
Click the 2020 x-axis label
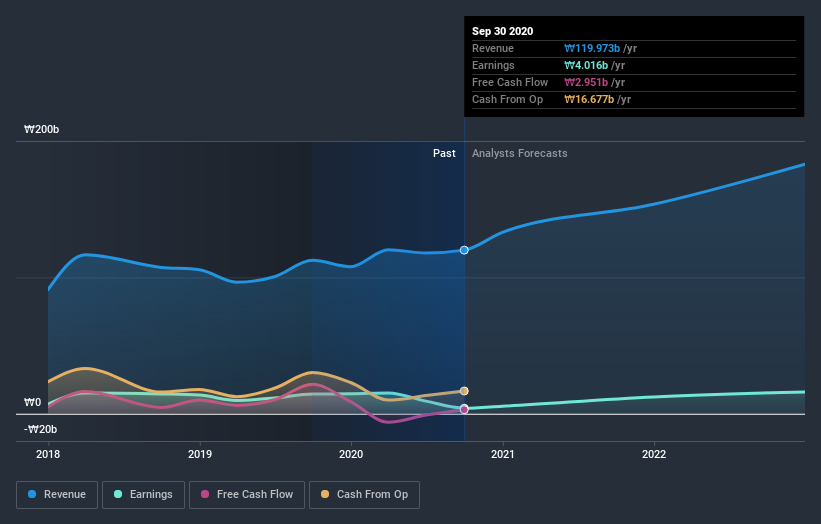tap(351, 454)
